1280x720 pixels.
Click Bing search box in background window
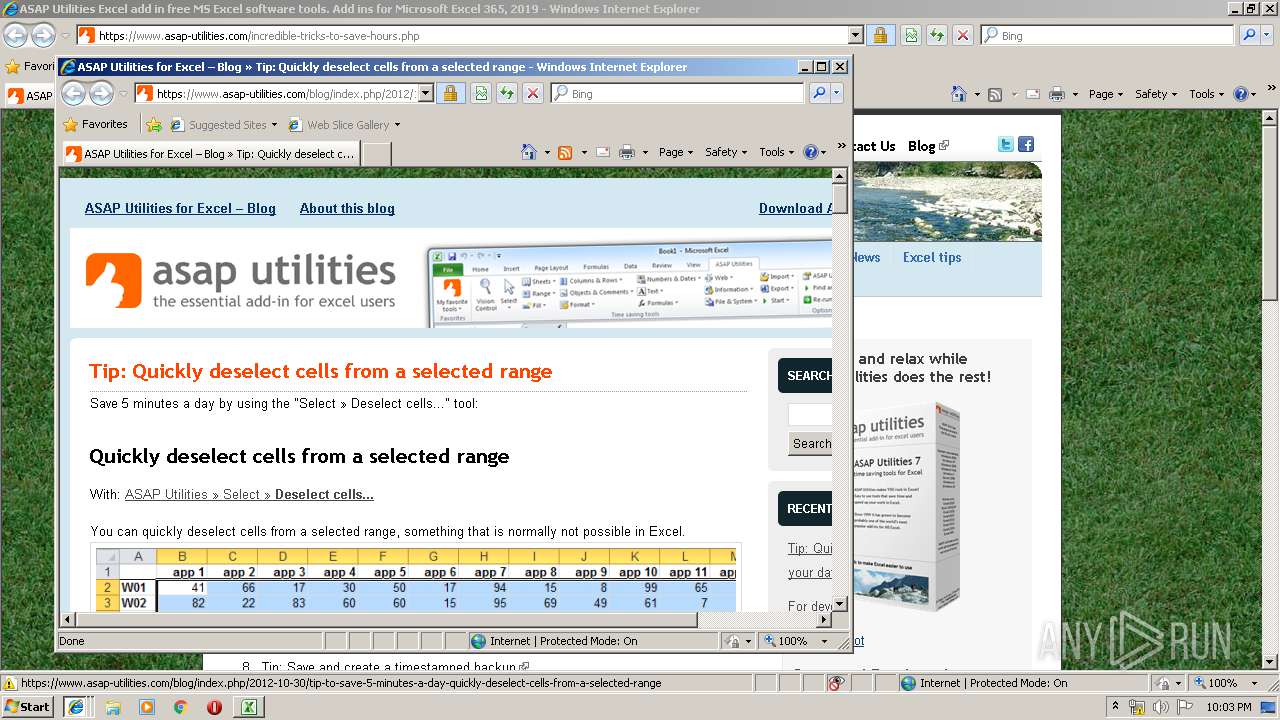click(x=1108, y=35)
